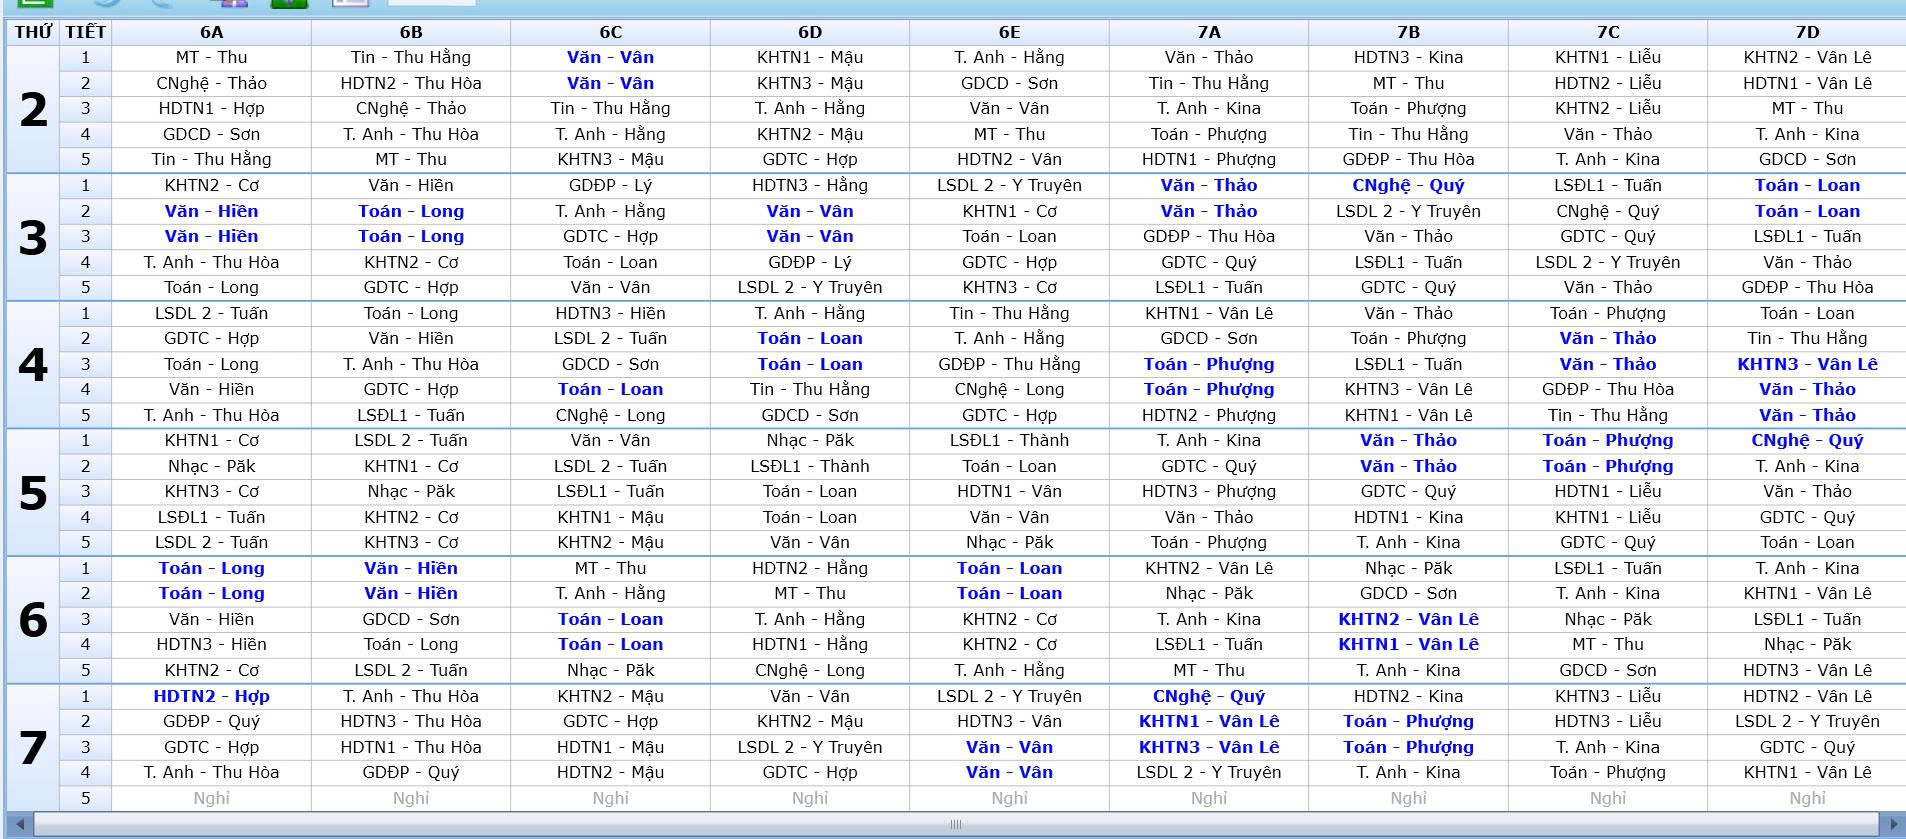Click the TIẾT column header
Viewport: 1906px width, 839px height.
tap(85, 32)
